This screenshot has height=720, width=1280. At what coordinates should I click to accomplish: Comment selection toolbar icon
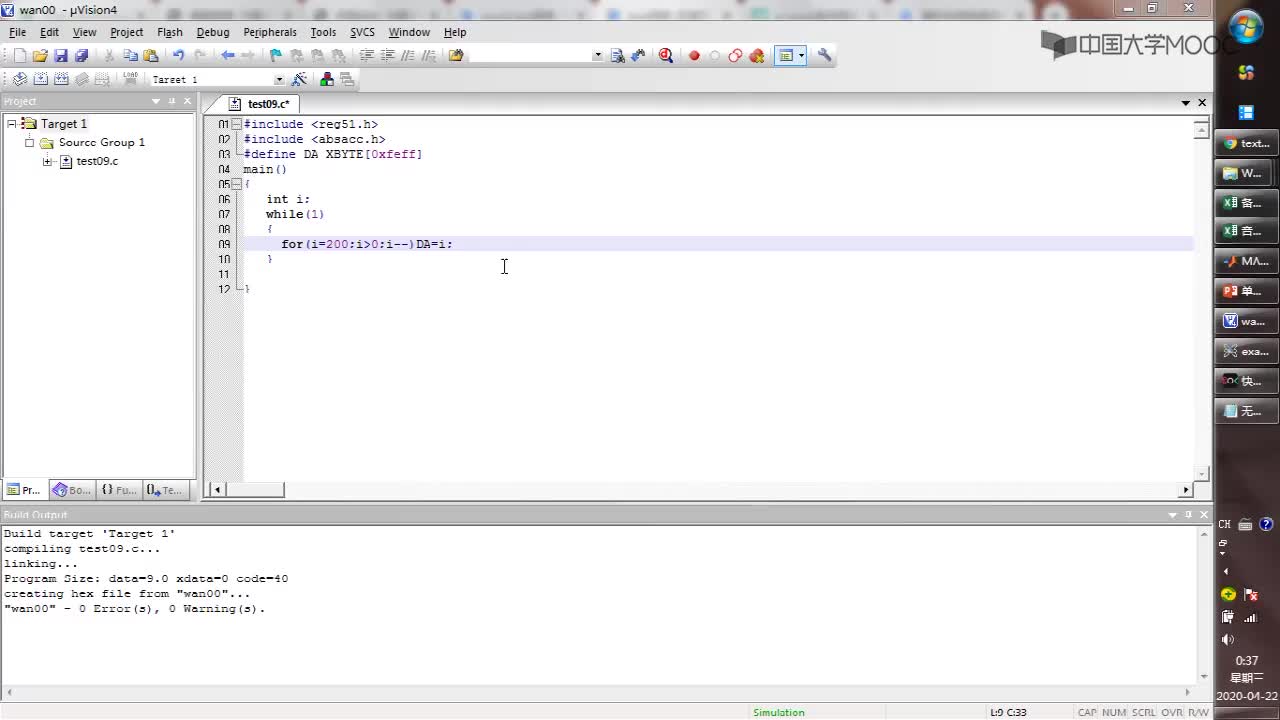coord(407,56)
